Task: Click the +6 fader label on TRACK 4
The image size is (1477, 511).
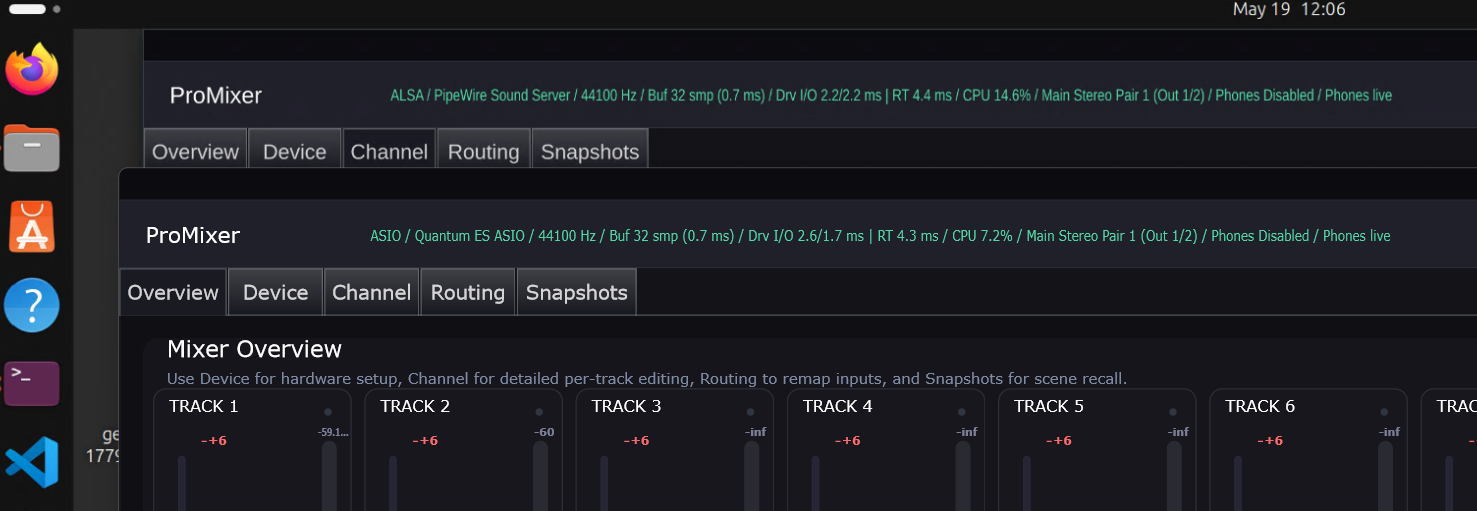Action: [848, 440]
